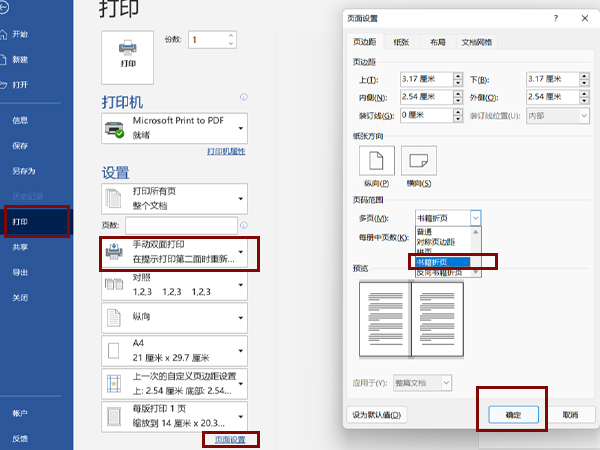Expand the Microsoft Print to PDF printer dropdown
Screen dimensions: 600x450
tap(175, 127)
